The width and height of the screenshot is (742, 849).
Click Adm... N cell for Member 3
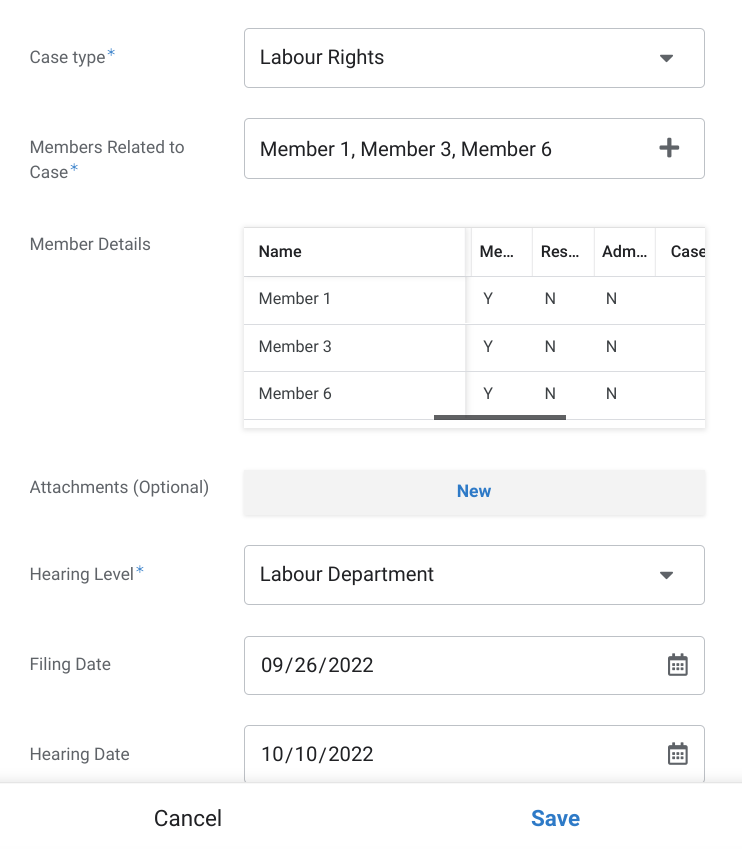pyautogui.click(x=611, y=347)
